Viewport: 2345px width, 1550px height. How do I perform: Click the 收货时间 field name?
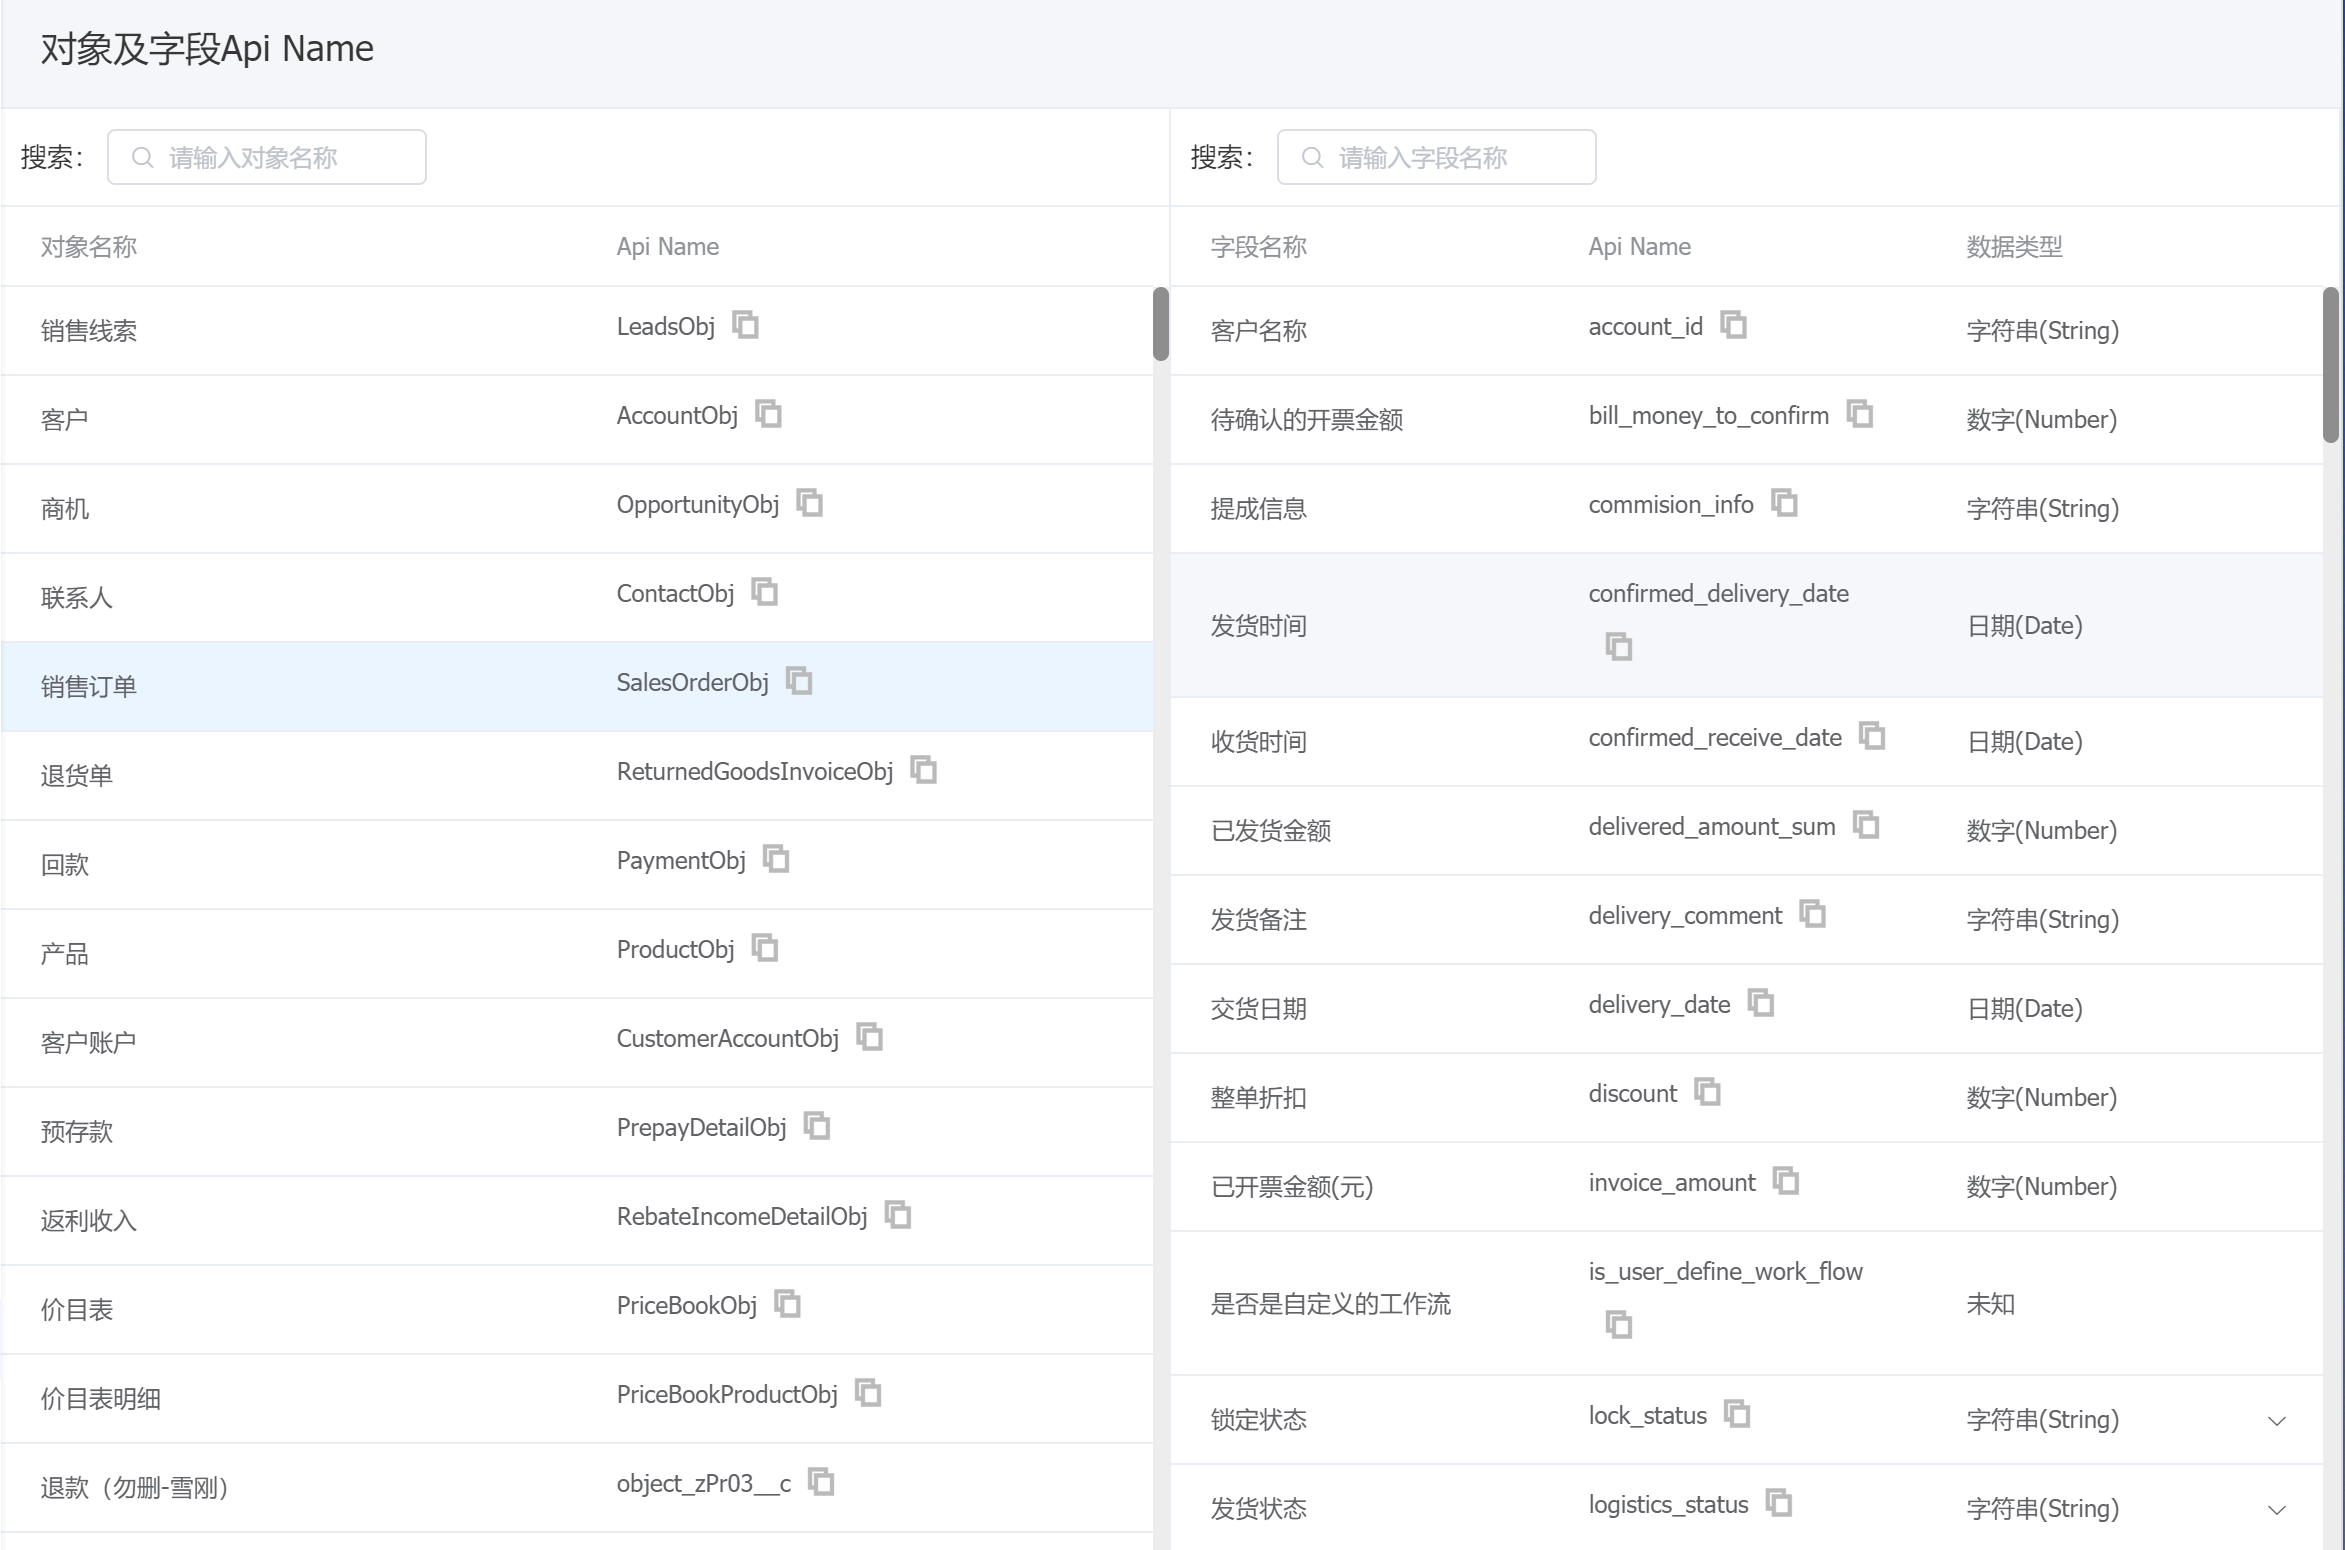[1258, 742]
